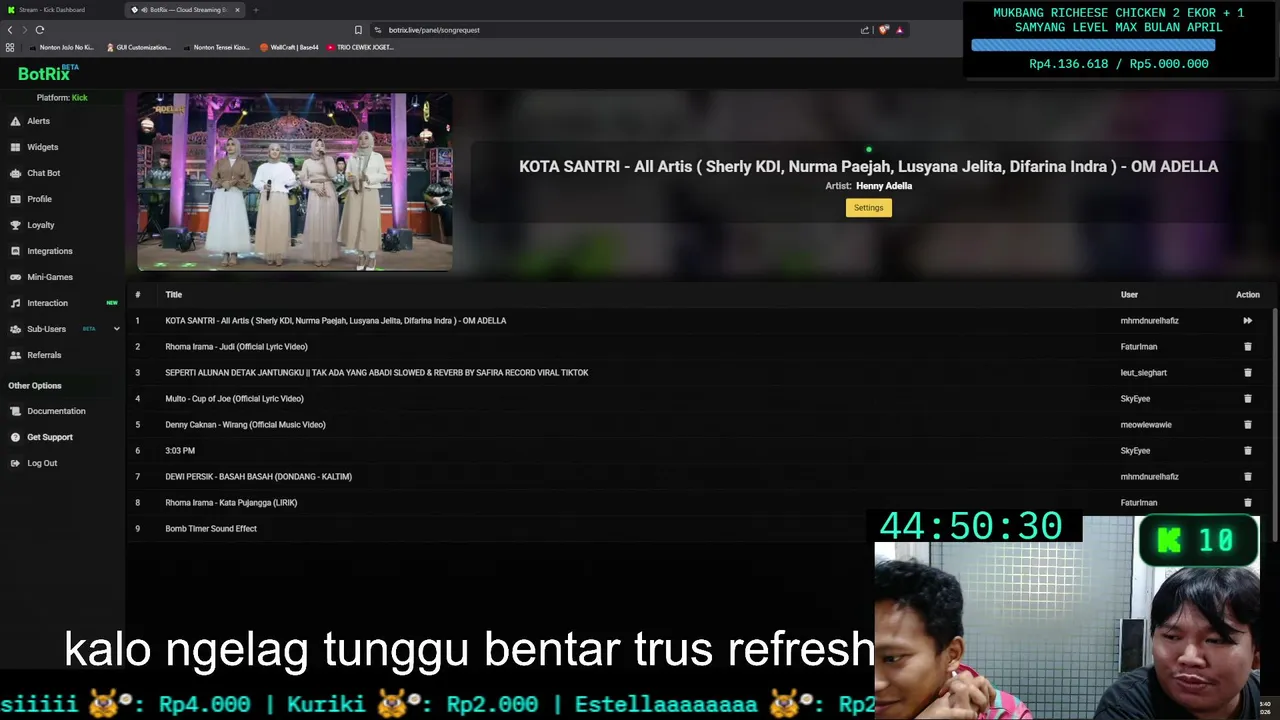Open bookmarks bar apps grid icon
This screenshot has width=1280, height=720.
click(x=10, y=47)
